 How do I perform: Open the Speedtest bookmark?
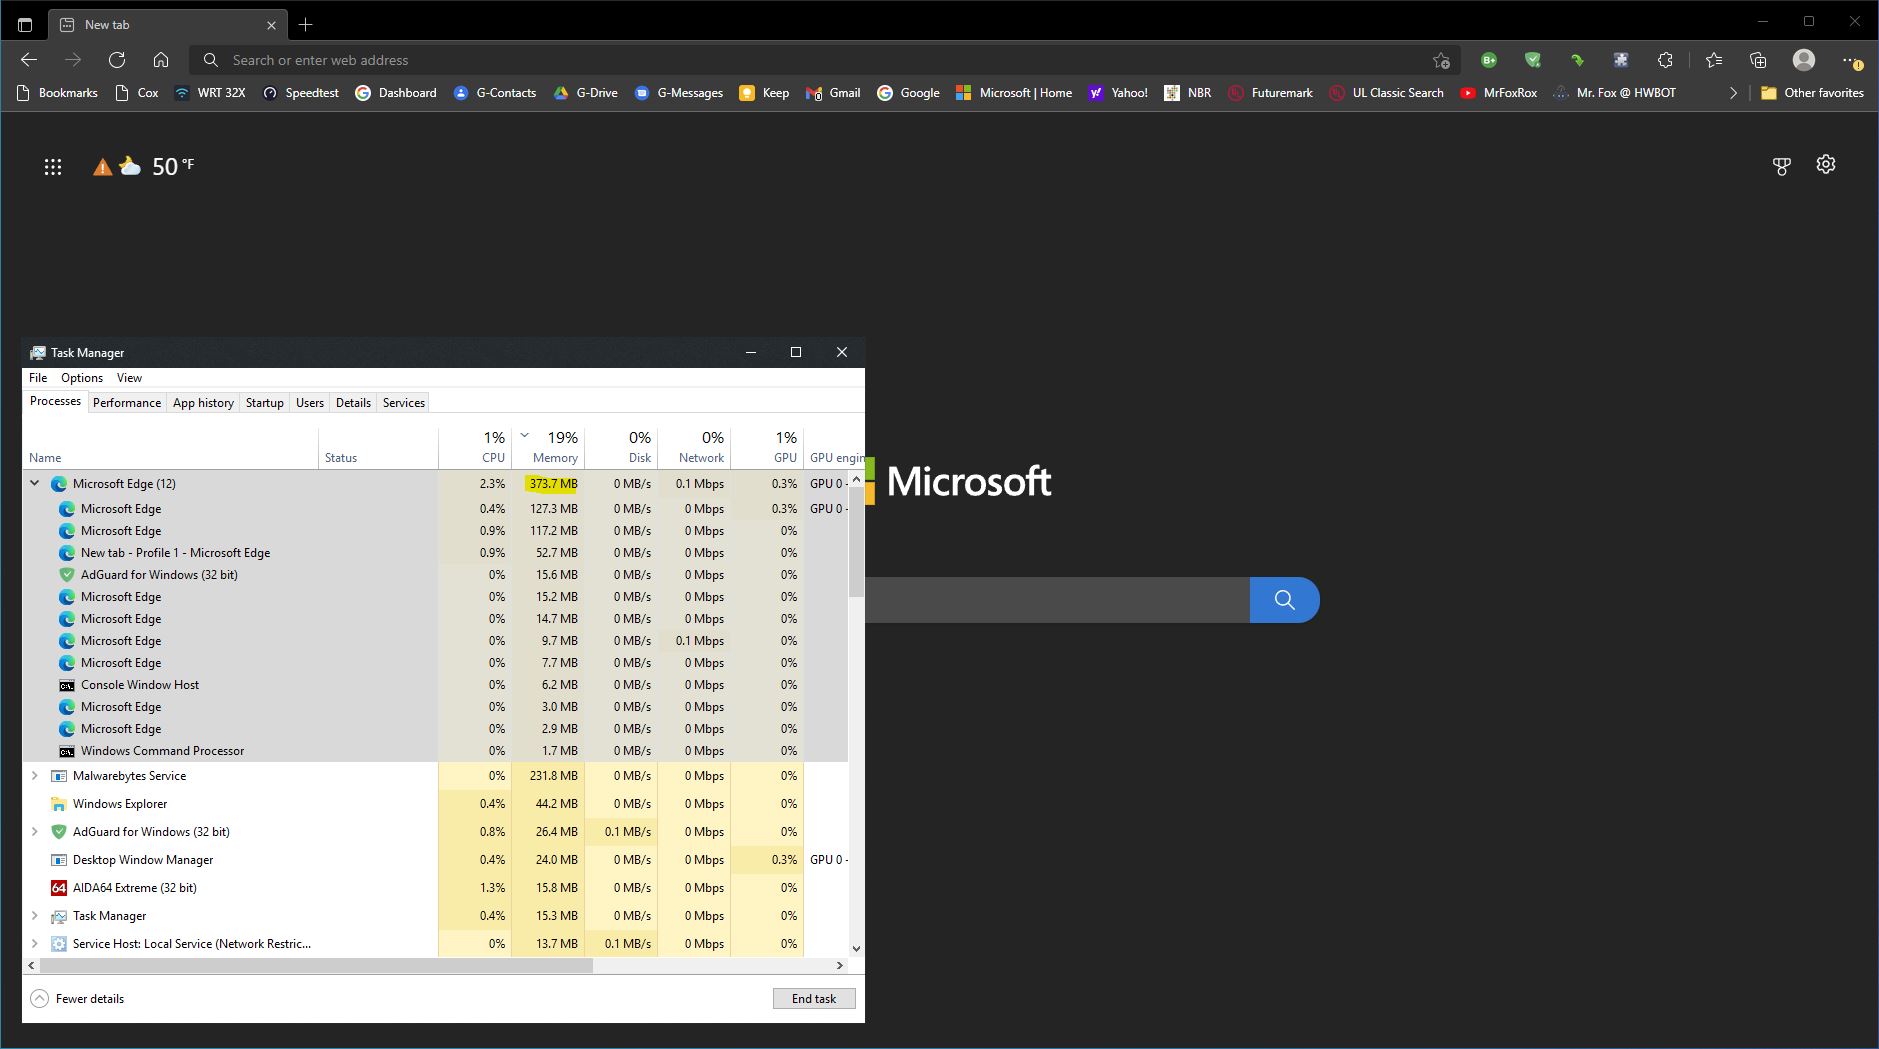coord(300,93)
